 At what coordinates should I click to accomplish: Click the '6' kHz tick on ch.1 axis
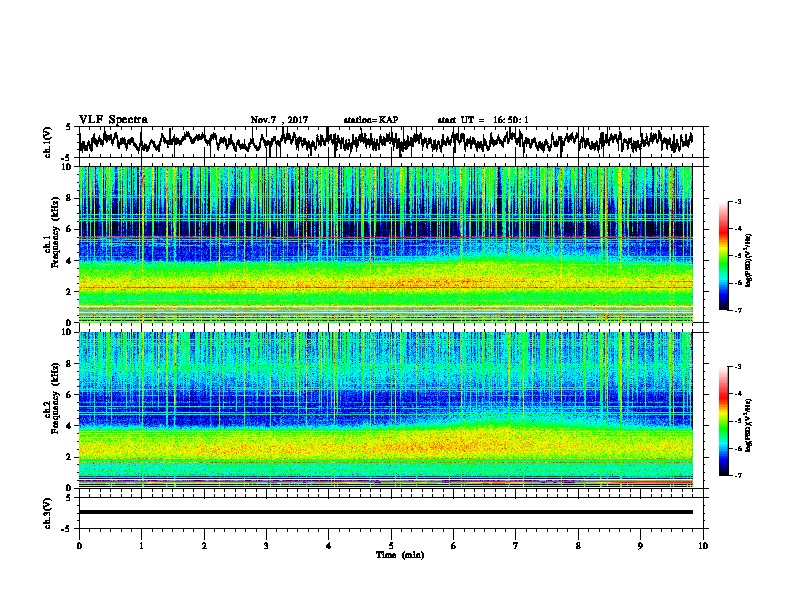tap(70, 229)
